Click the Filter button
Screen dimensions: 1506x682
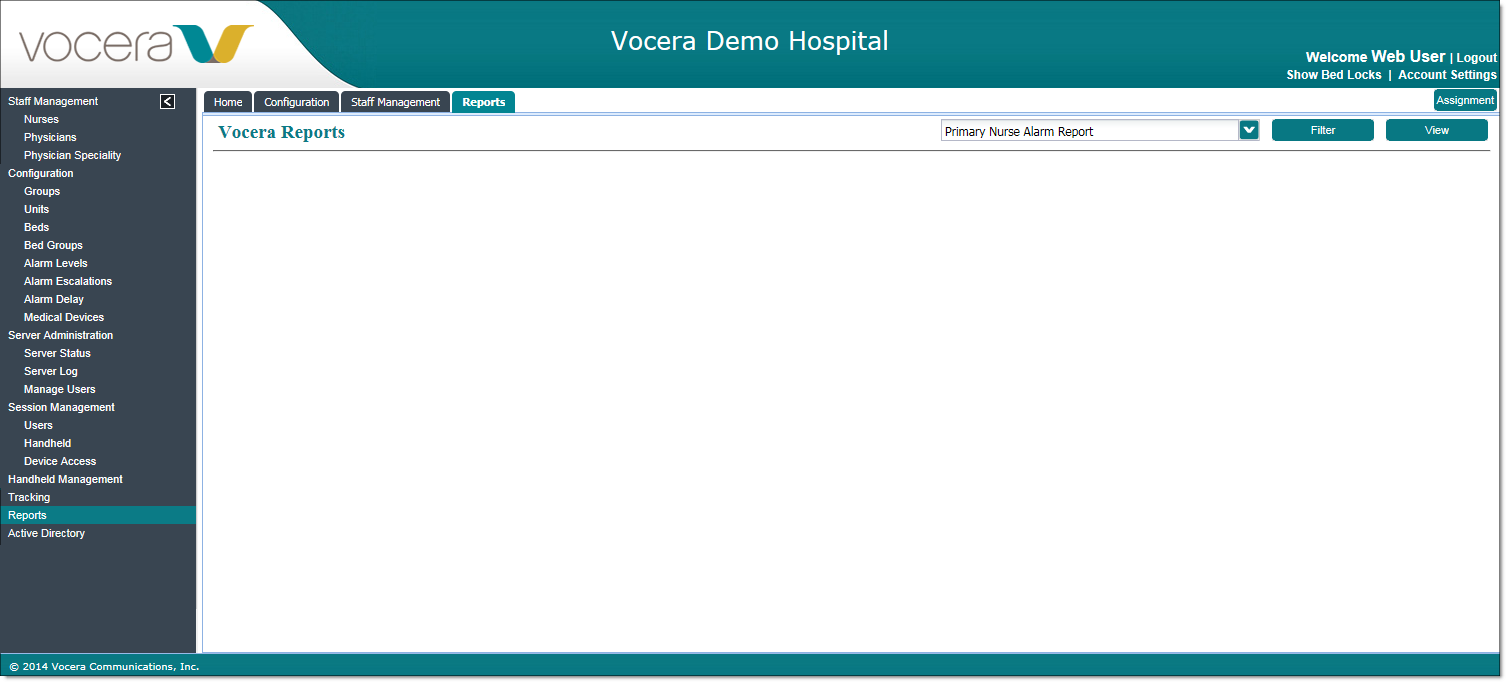(x=1323, y=130)
